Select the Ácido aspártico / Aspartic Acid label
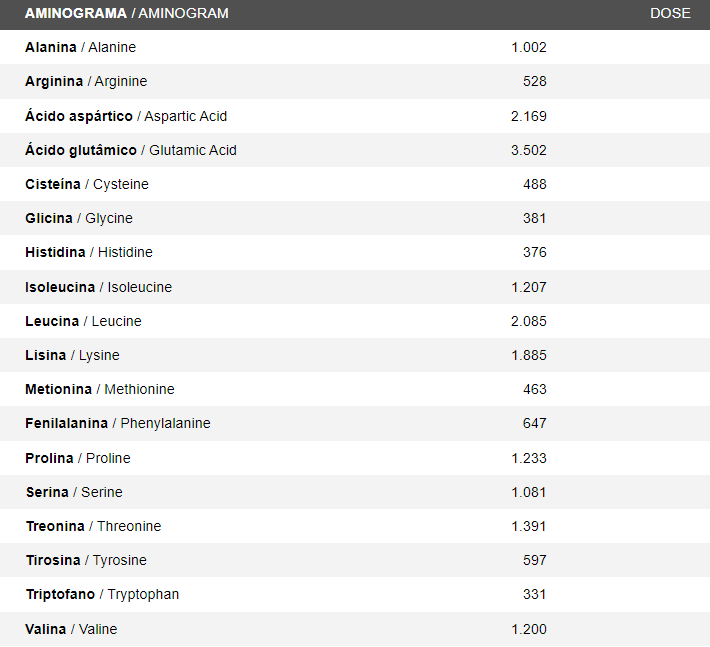The height and width of the screenshot is (647, 710). pyautogui.click(x=126, y=116)
